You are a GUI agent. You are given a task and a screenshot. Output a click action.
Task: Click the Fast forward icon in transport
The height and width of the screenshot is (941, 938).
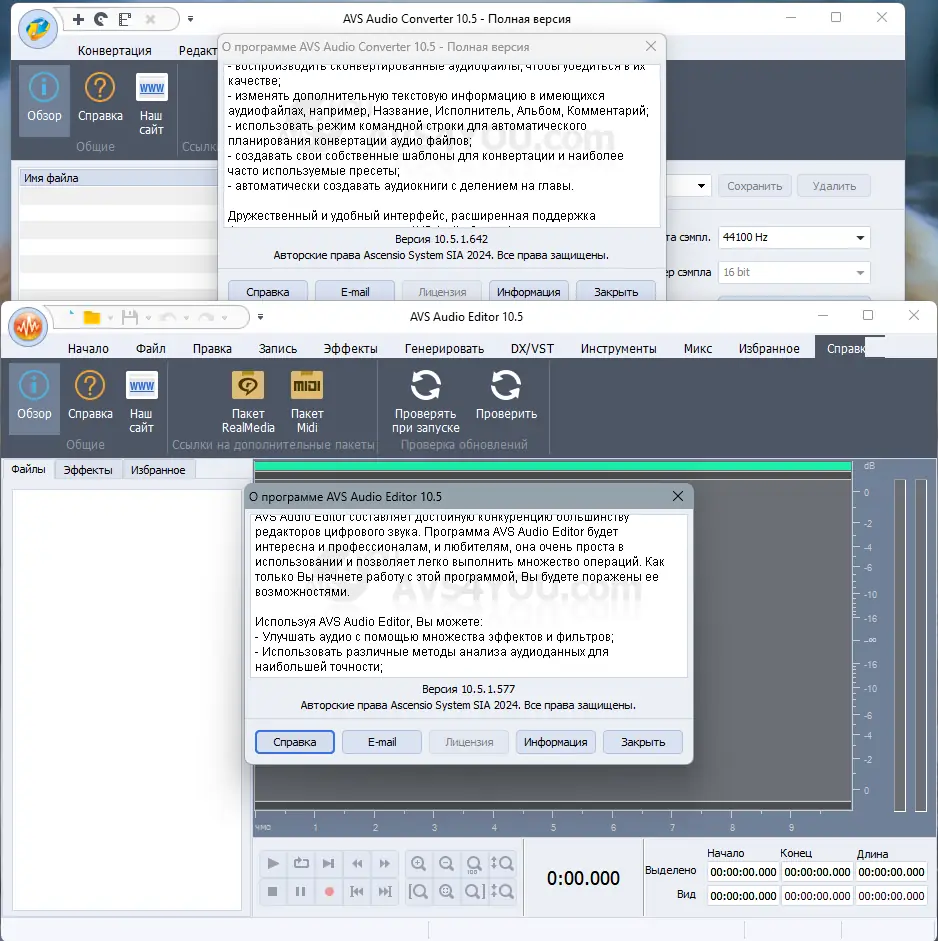click(385, 863)
